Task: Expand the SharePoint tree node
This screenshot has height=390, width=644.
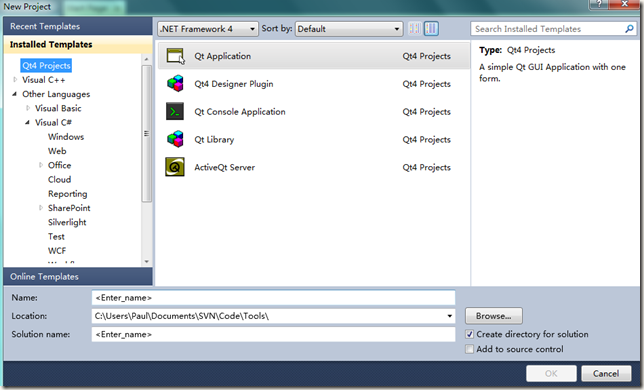Action: 41,208
